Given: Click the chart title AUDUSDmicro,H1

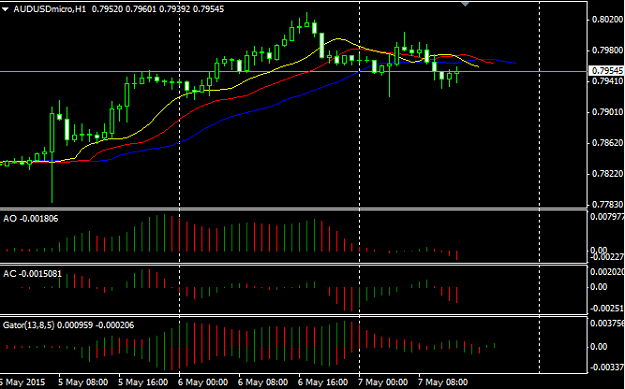Looking at the screenshot, I should click(50, 9).
